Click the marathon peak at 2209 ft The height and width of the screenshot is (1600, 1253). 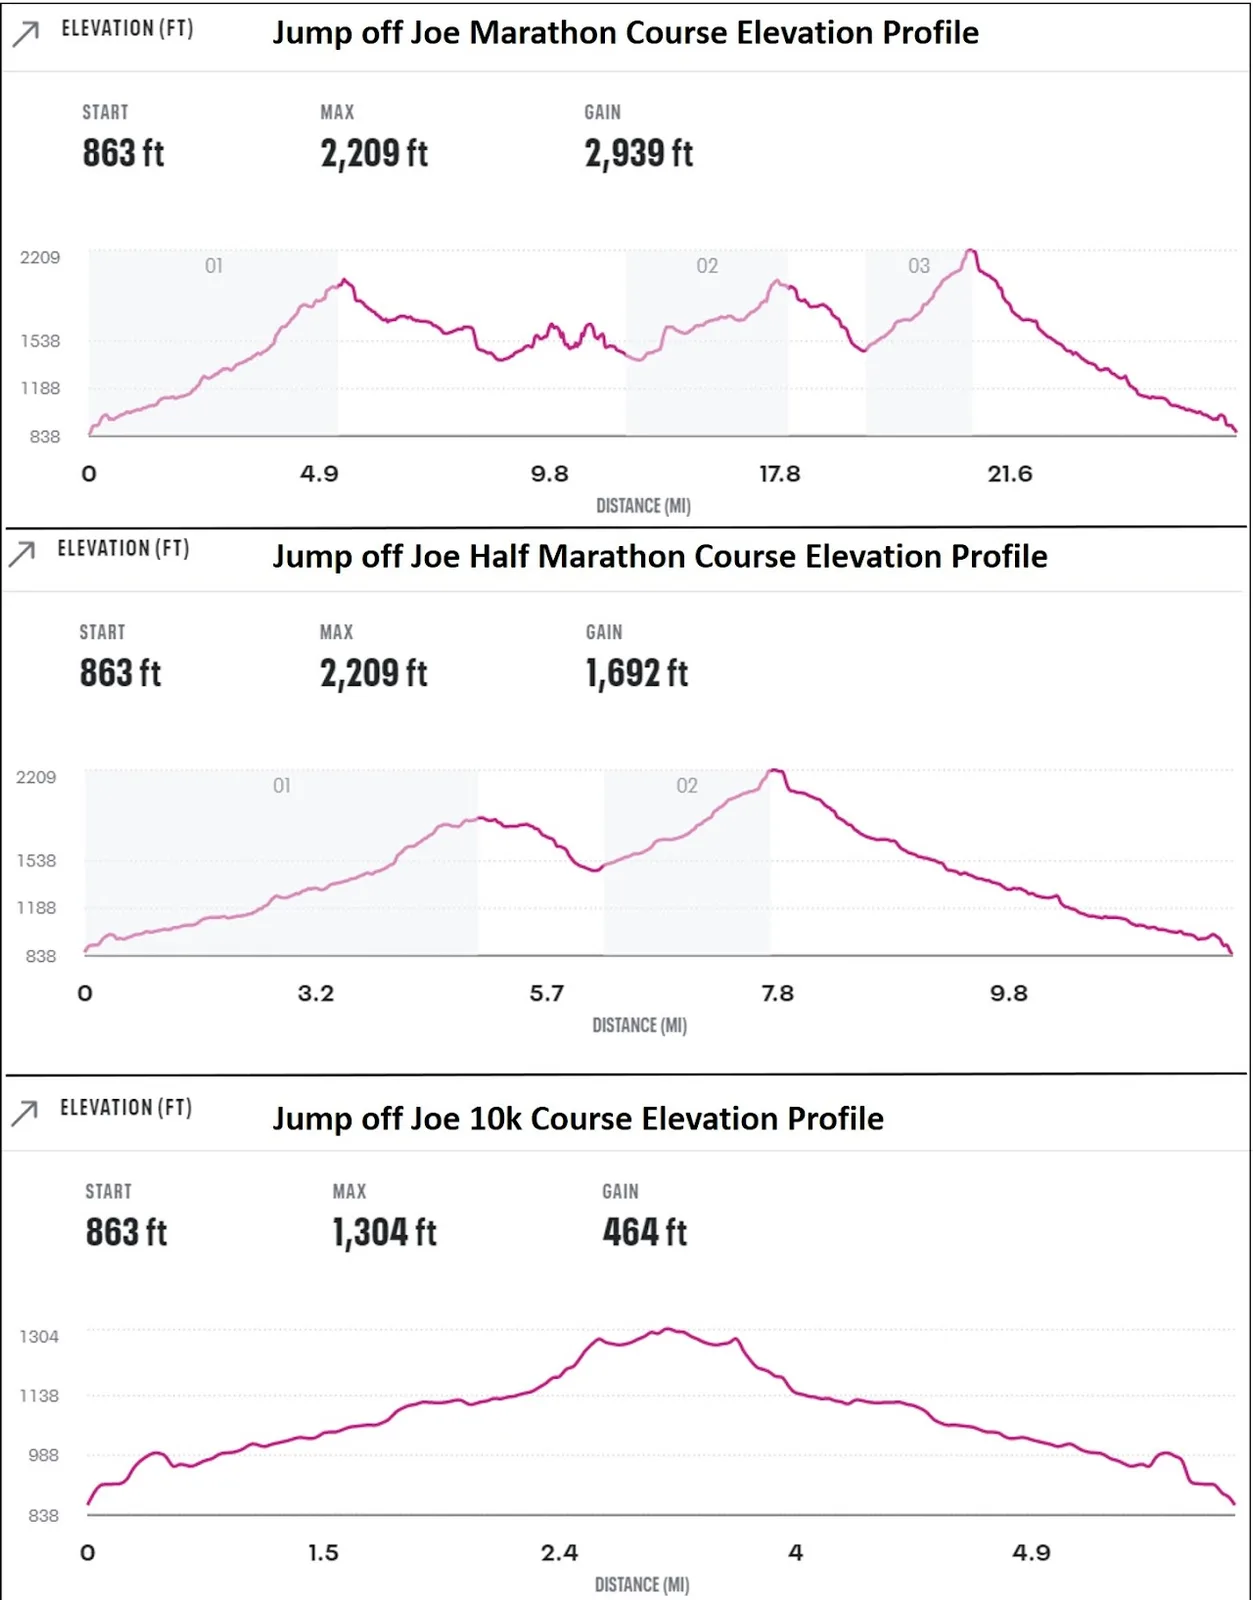pyautogui.click(x=970, y=252)
